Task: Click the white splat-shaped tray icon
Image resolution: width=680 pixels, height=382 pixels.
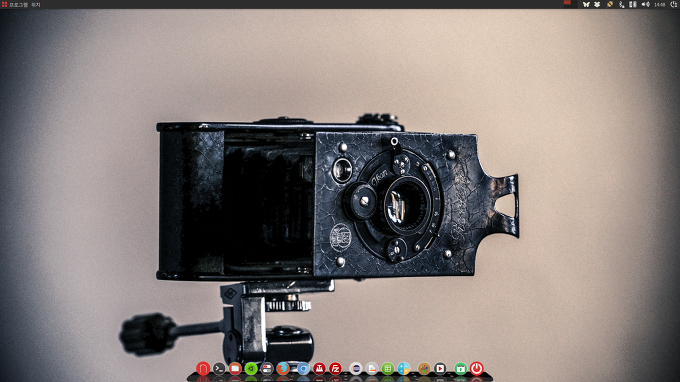Action: (597, 4)
